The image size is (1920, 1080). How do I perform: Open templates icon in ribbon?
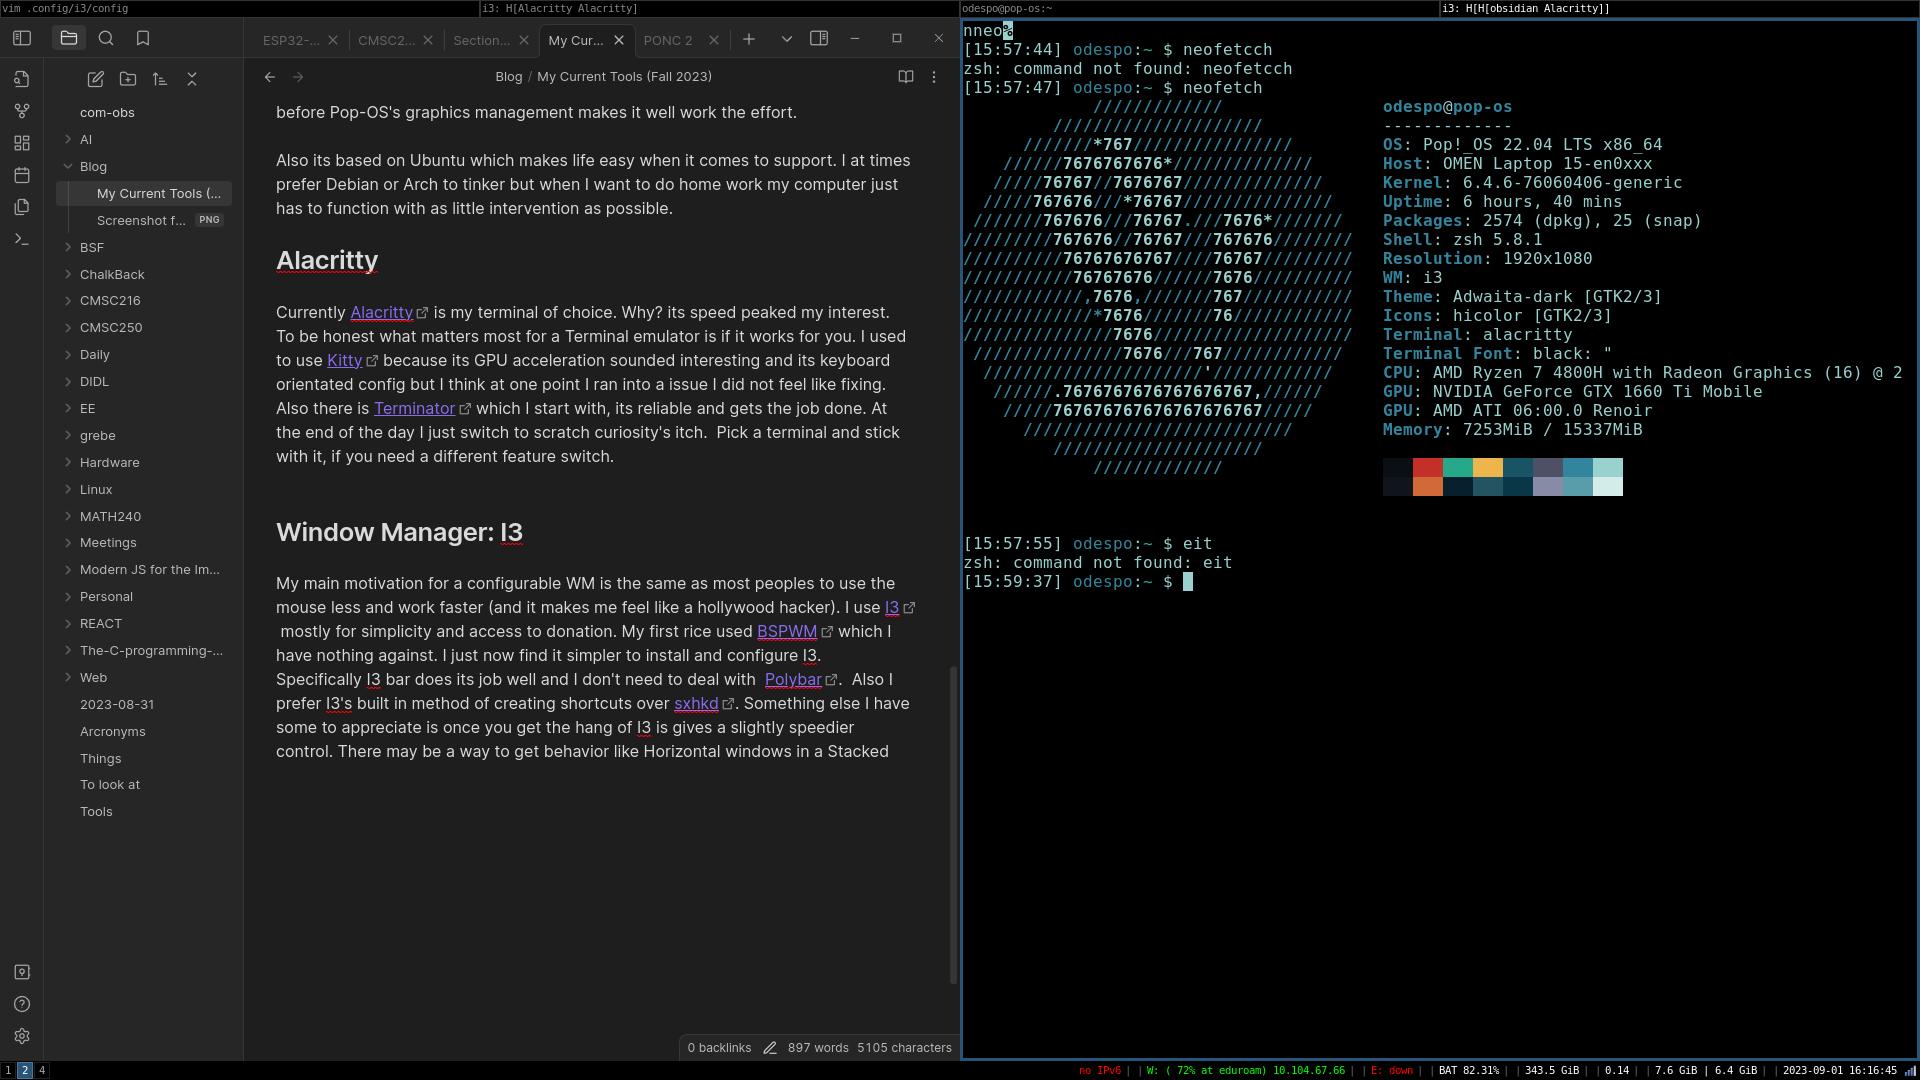click(x=22, y=207)
